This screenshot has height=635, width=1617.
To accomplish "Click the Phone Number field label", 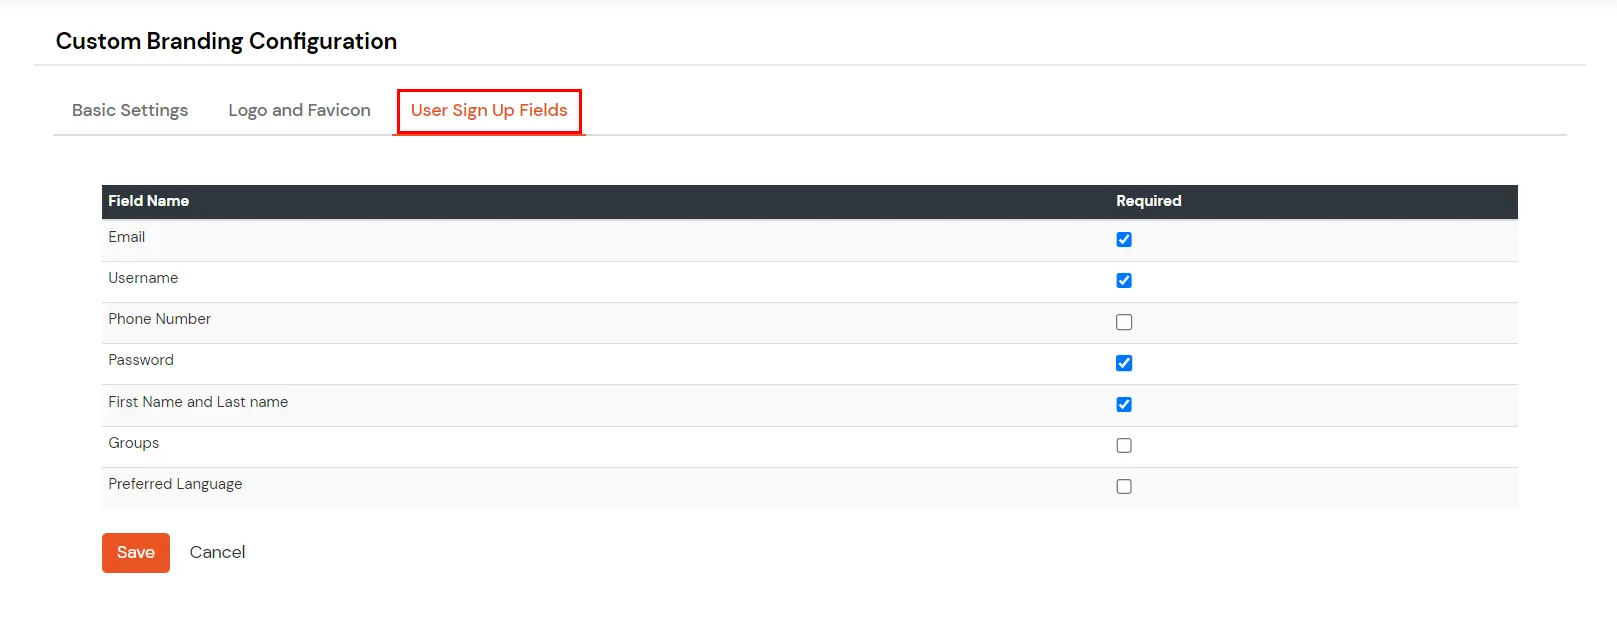I will coord(160,319).
